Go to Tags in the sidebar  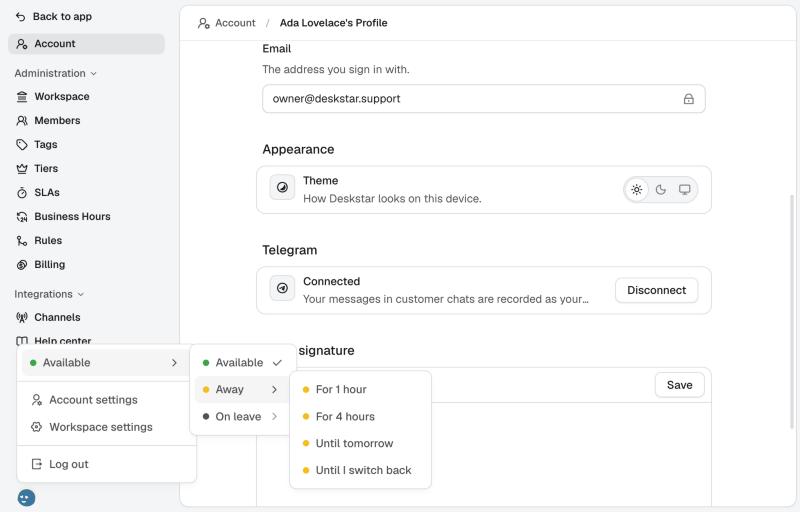point(86,144)
